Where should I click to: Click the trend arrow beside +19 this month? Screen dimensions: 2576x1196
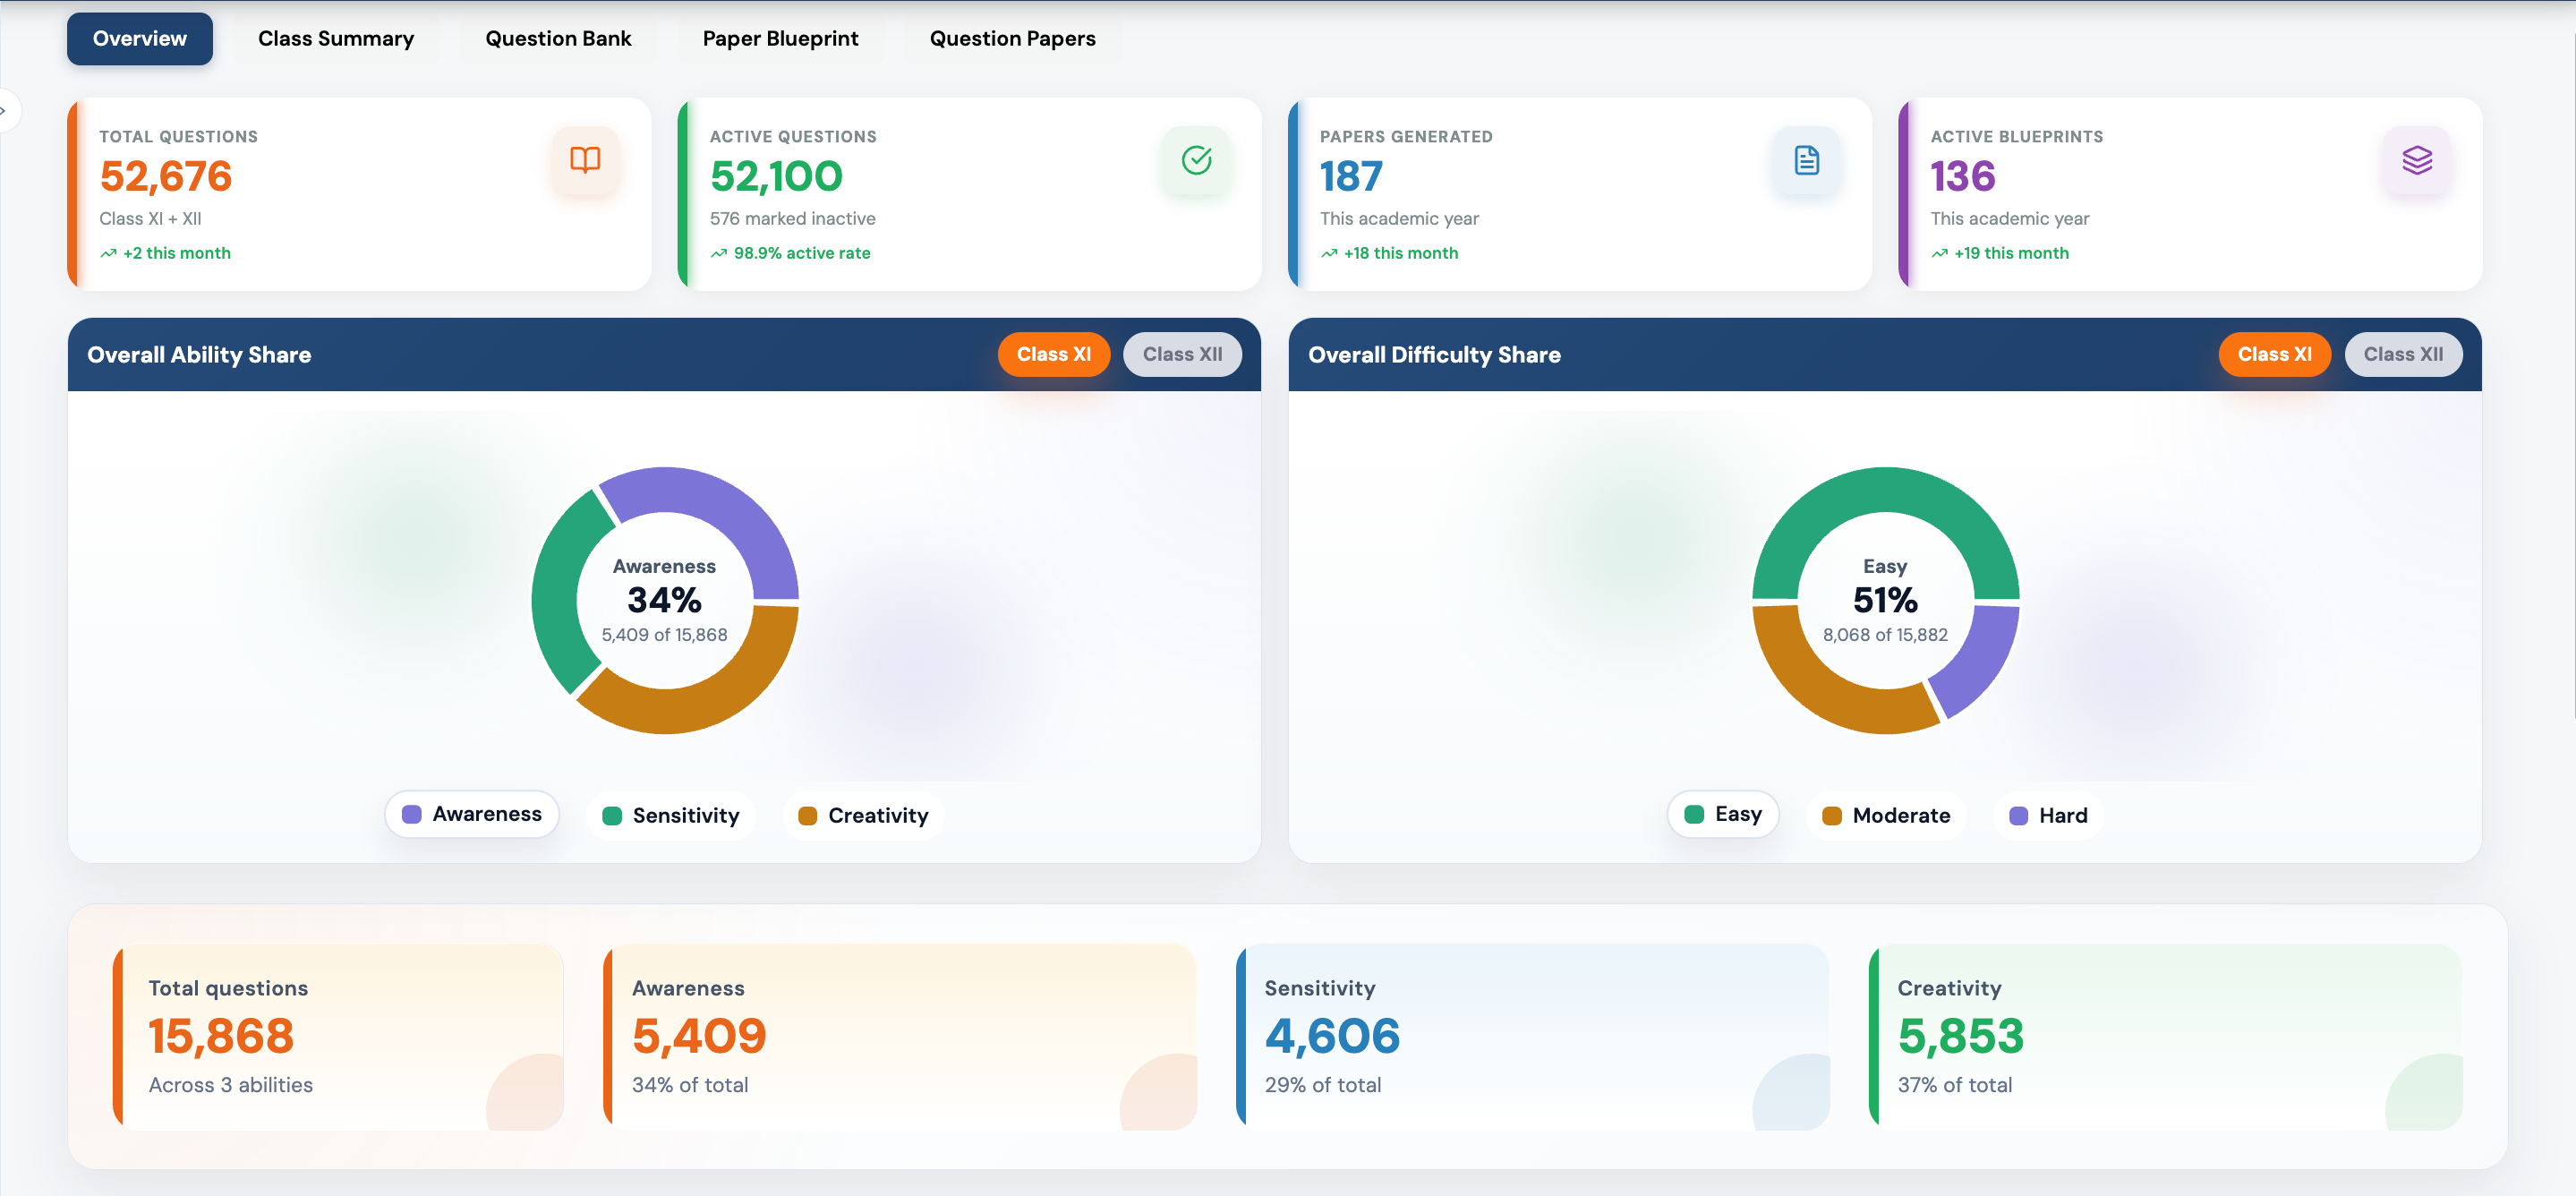coord(1939,254)
